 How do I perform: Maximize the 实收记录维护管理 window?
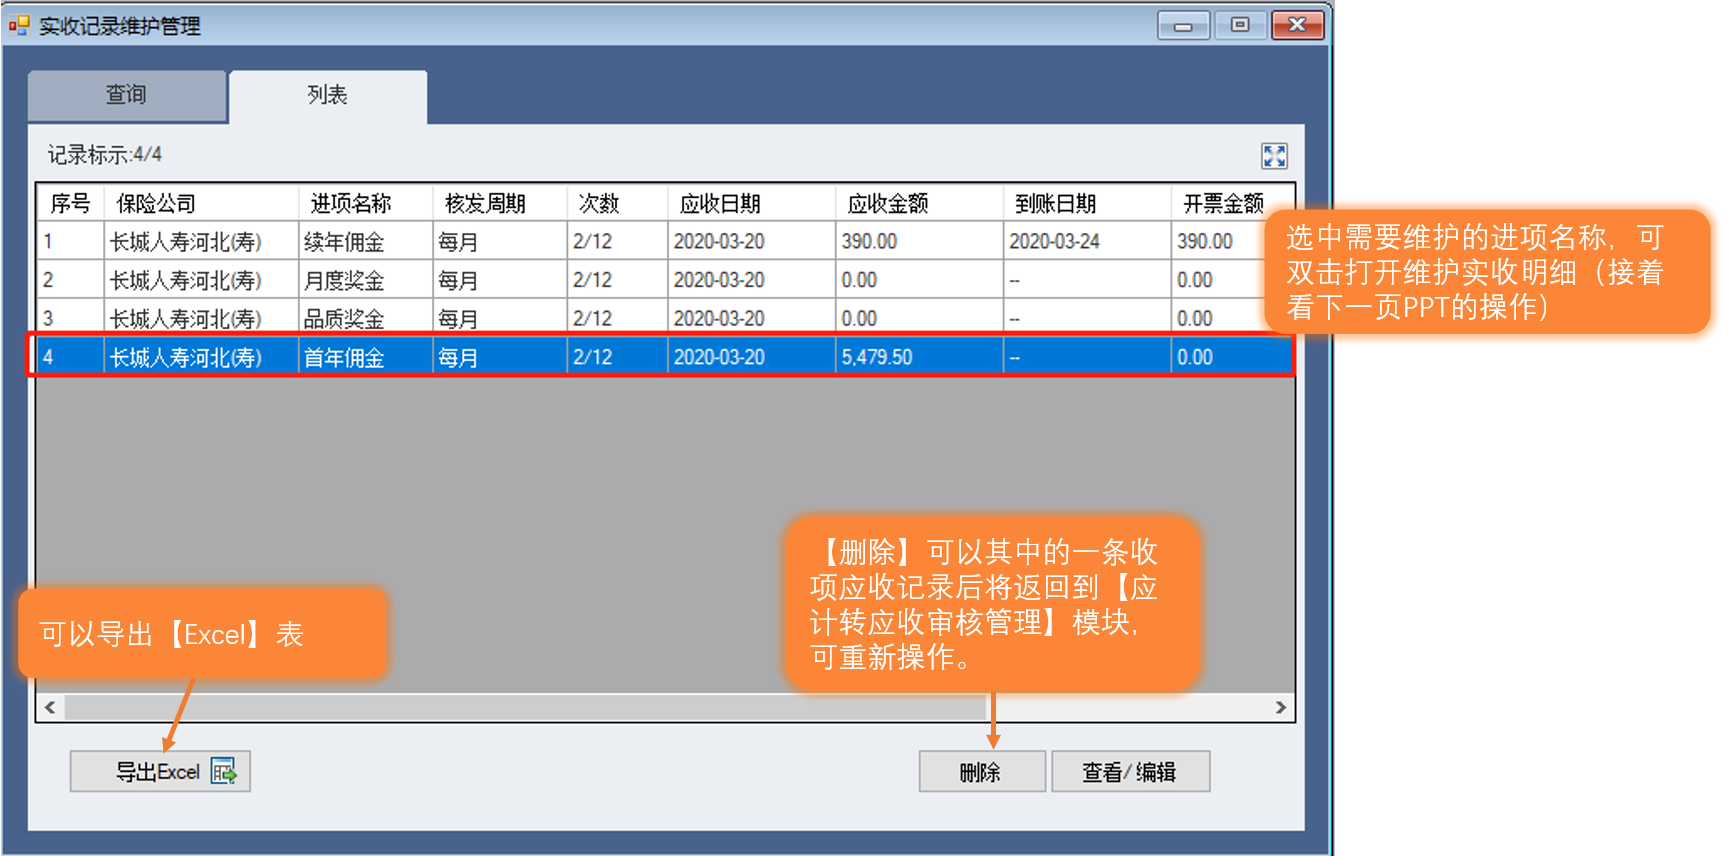pos(1240,25)
